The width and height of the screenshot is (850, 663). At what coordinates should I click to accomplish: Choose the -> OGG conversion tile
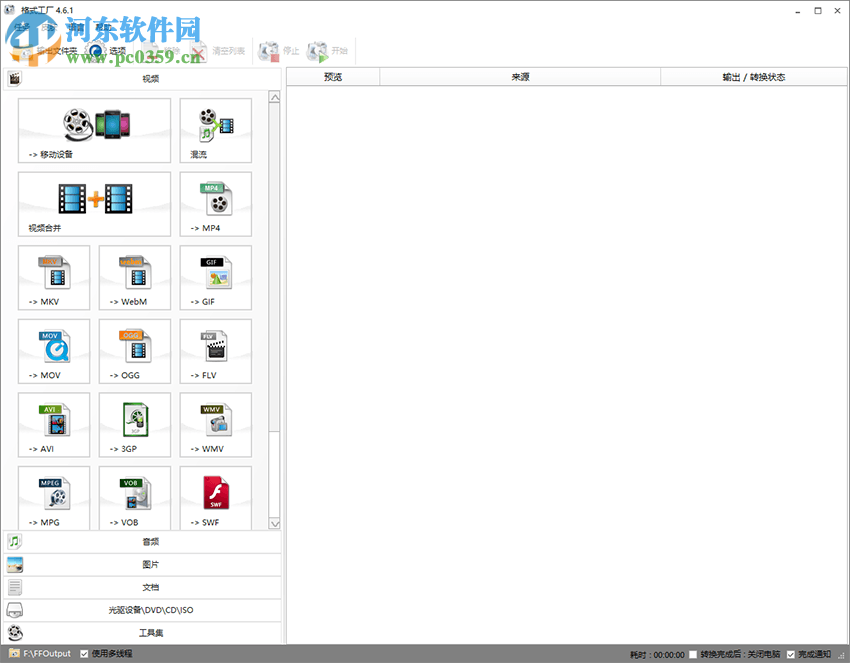[135, 351]
